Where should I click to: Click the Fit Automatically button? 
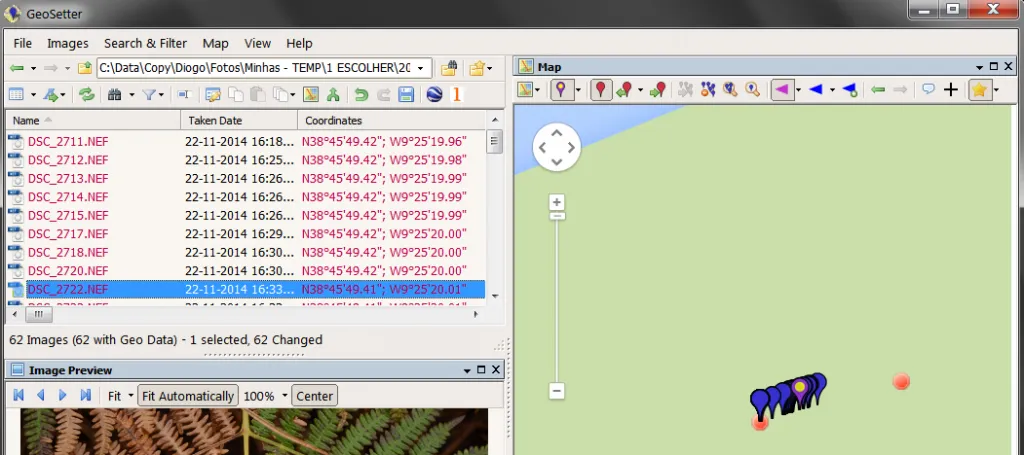click(188, 396)
